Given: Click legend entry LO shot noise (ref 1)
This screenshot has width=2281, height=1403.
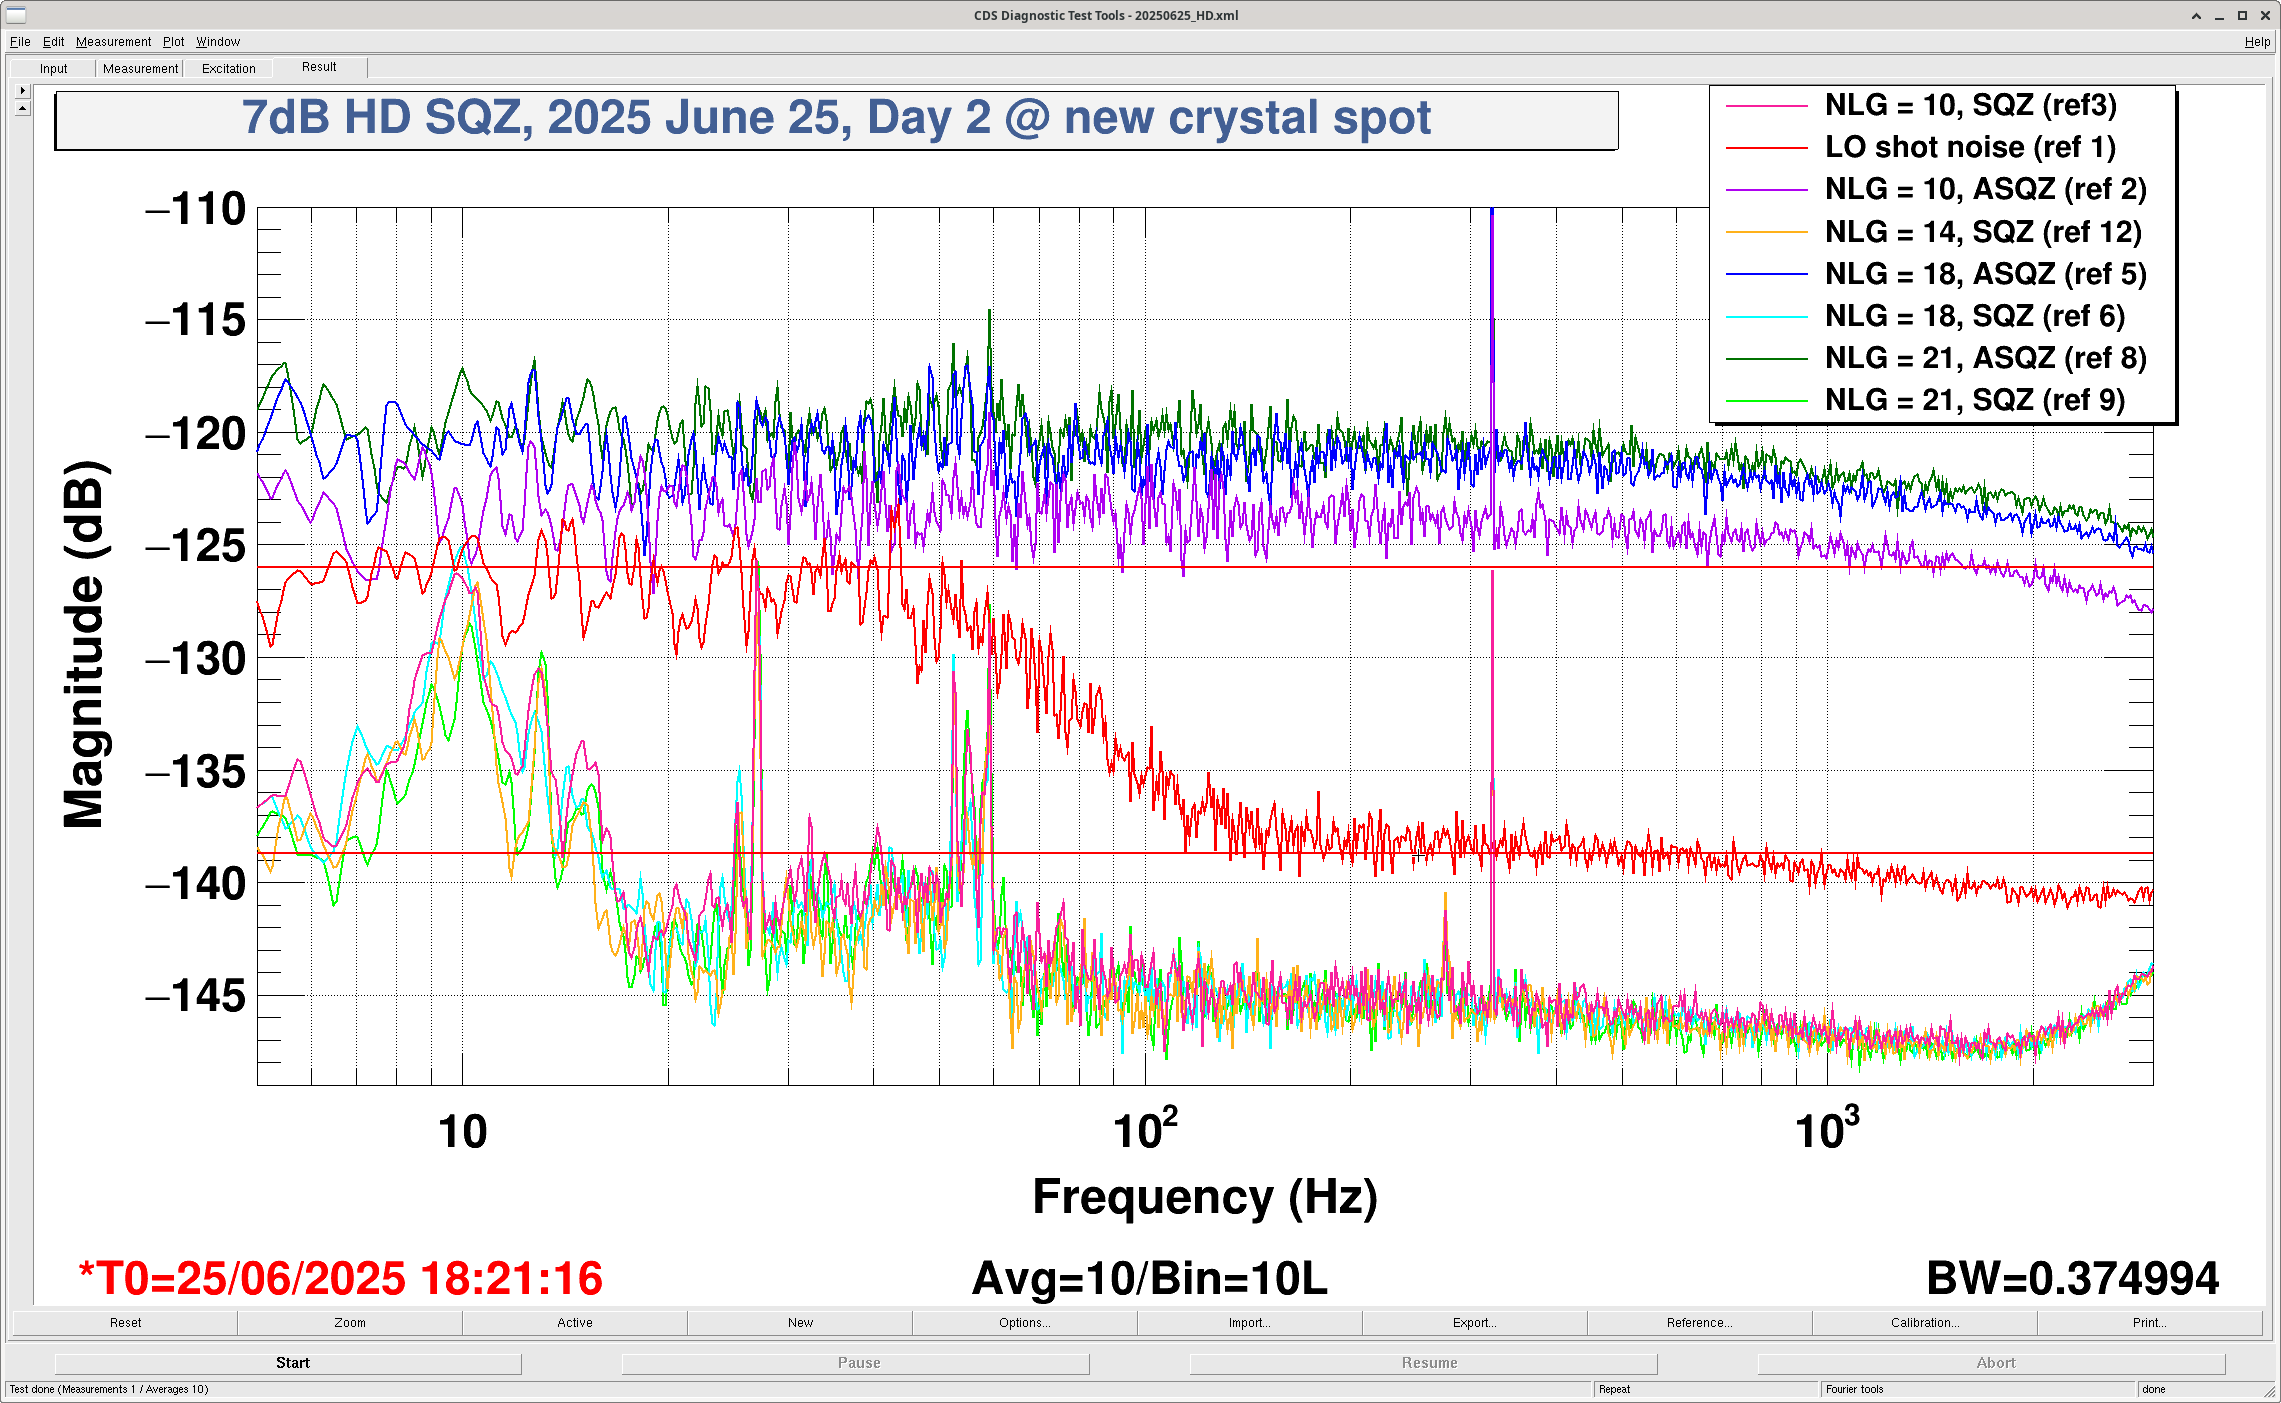Looking at the screenshot, I should click(1970, 147).
